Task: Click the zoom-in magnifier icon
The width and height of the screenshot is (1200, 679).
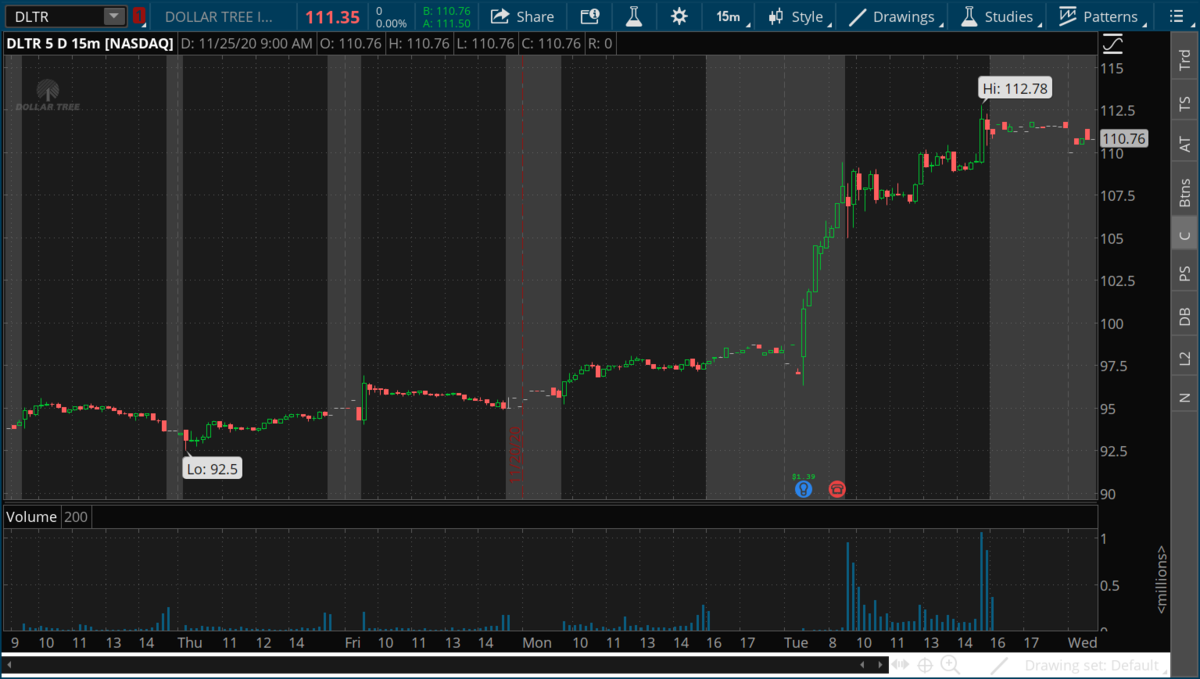Action: click(949, 664)
